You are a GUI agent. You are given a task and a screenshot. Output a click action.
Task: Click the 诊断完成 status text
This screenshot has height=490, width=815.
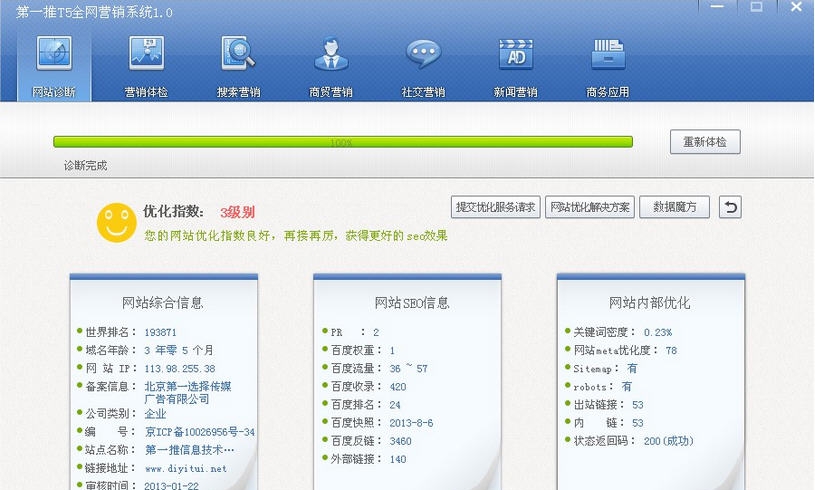85,166
